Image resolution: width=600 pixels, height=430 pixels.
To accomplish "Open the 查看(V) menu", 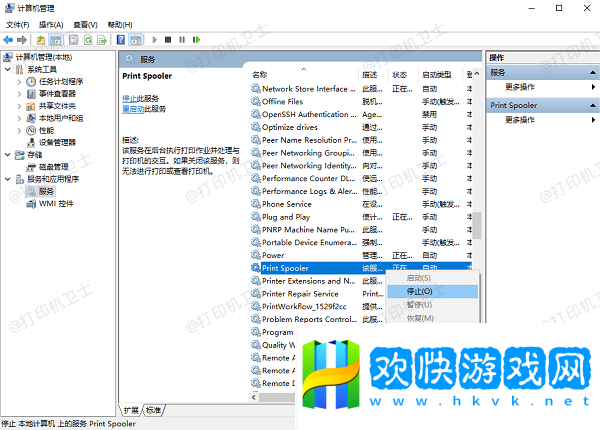I will click(x=85, y=25).
